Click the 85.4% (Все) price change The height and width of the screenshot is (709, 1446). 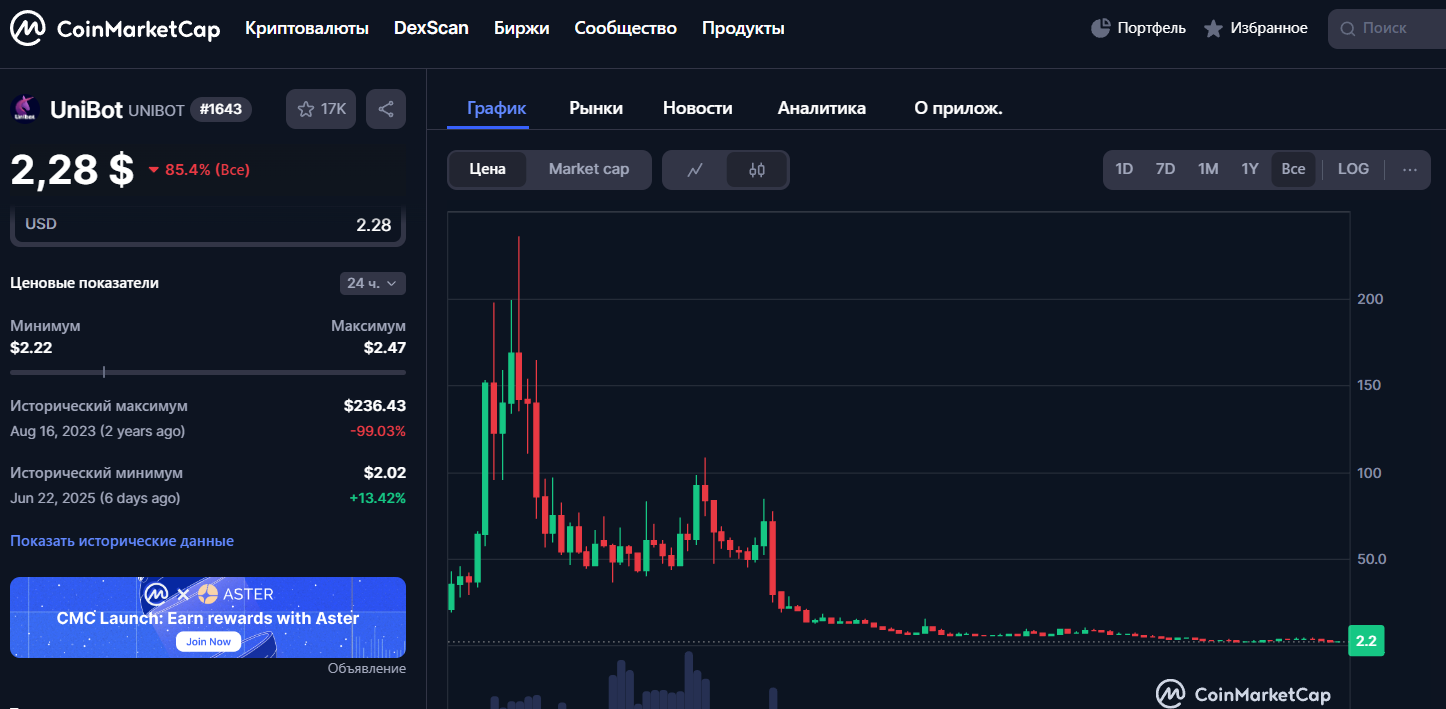(199, 170)
